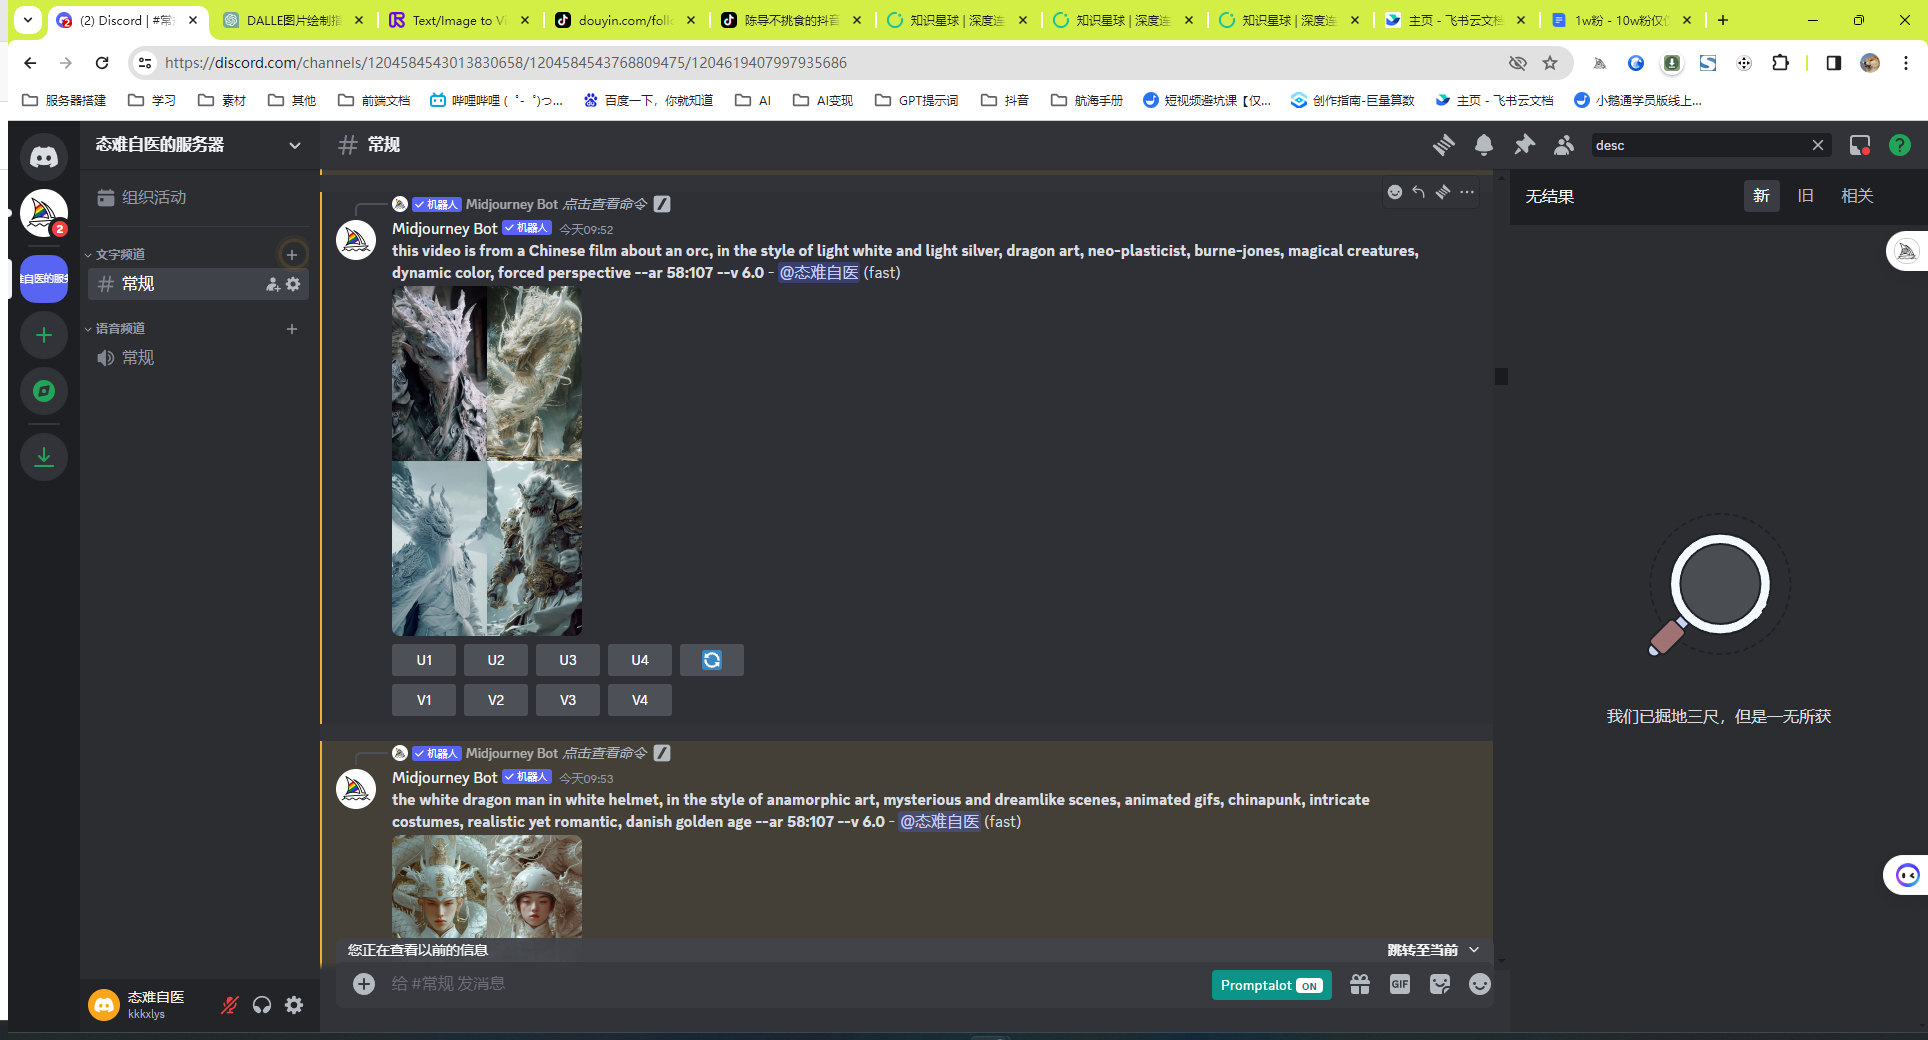Click the Download Apps icon in sidebar
Image resolution: width=1928 pixels, height=1040 pixels.
pyautogui.click(x=44, y=457)
